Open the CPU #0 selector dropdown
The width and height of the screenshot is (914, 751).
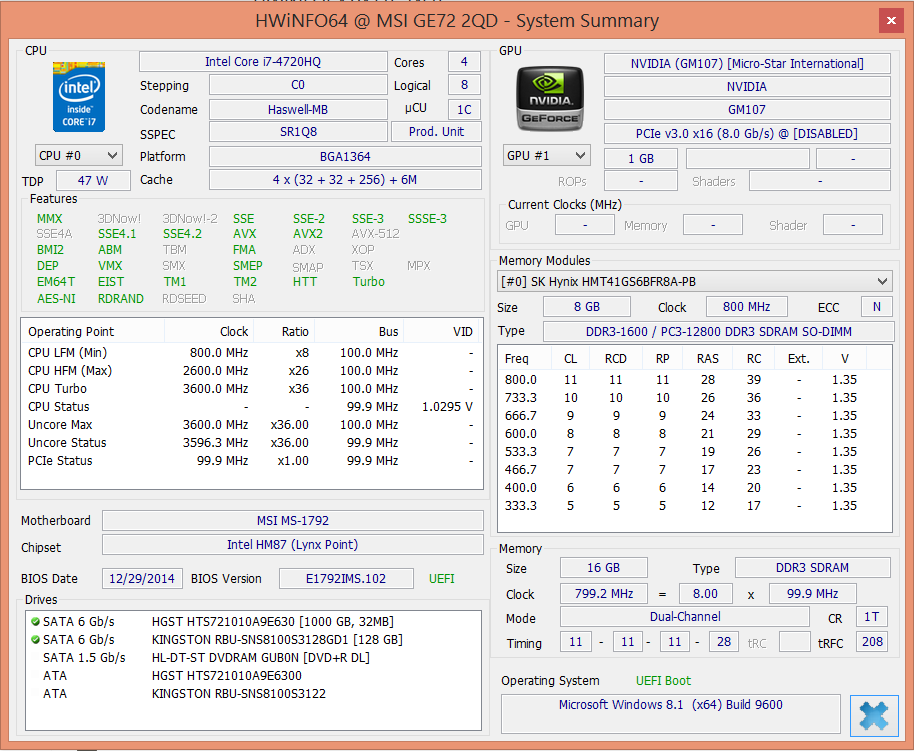(79, 156)
